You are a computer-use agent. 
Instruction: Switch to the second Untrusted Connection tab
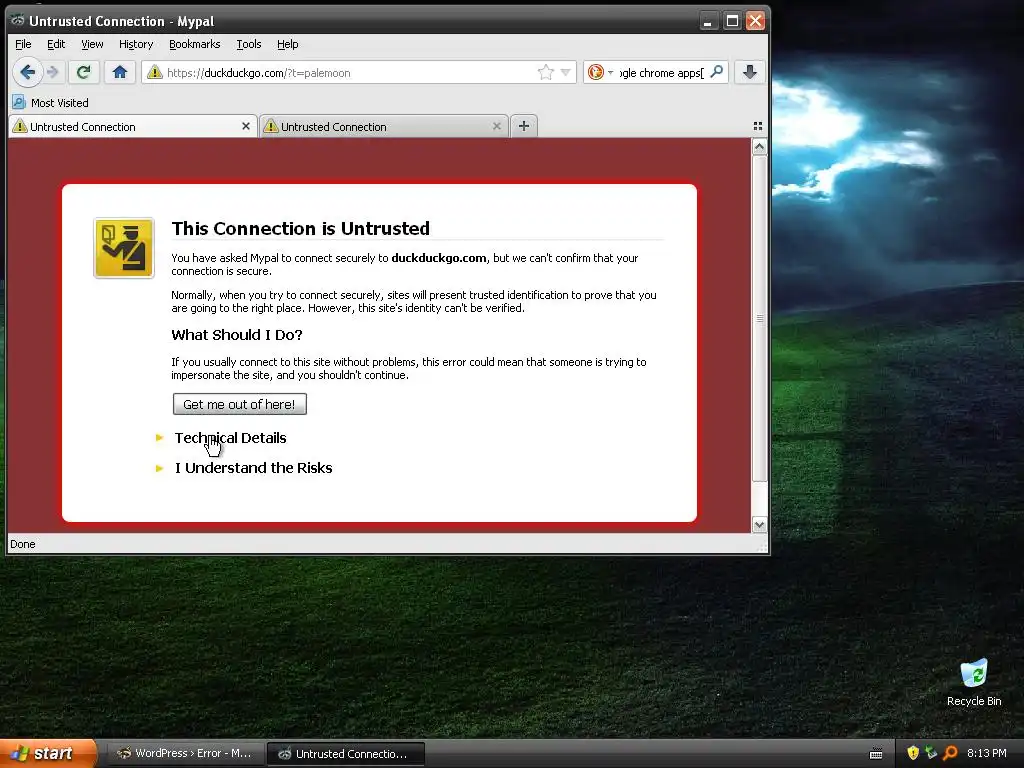(x=384, y=127)
